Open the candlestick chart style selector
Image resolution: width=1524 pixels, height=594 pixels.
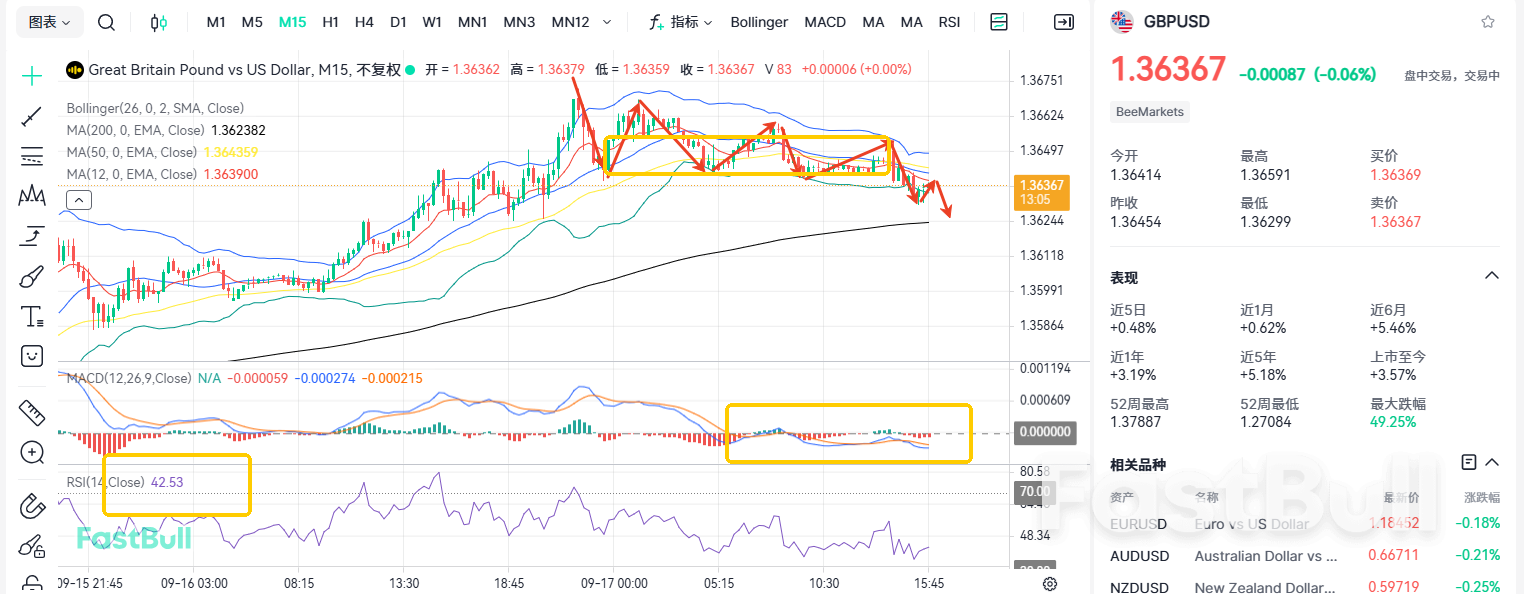(159, 22)
